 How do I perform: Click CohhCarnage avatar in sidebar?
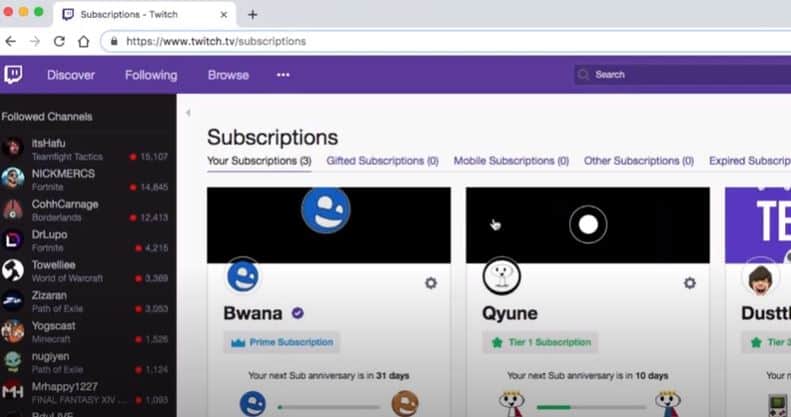point(13,209)
